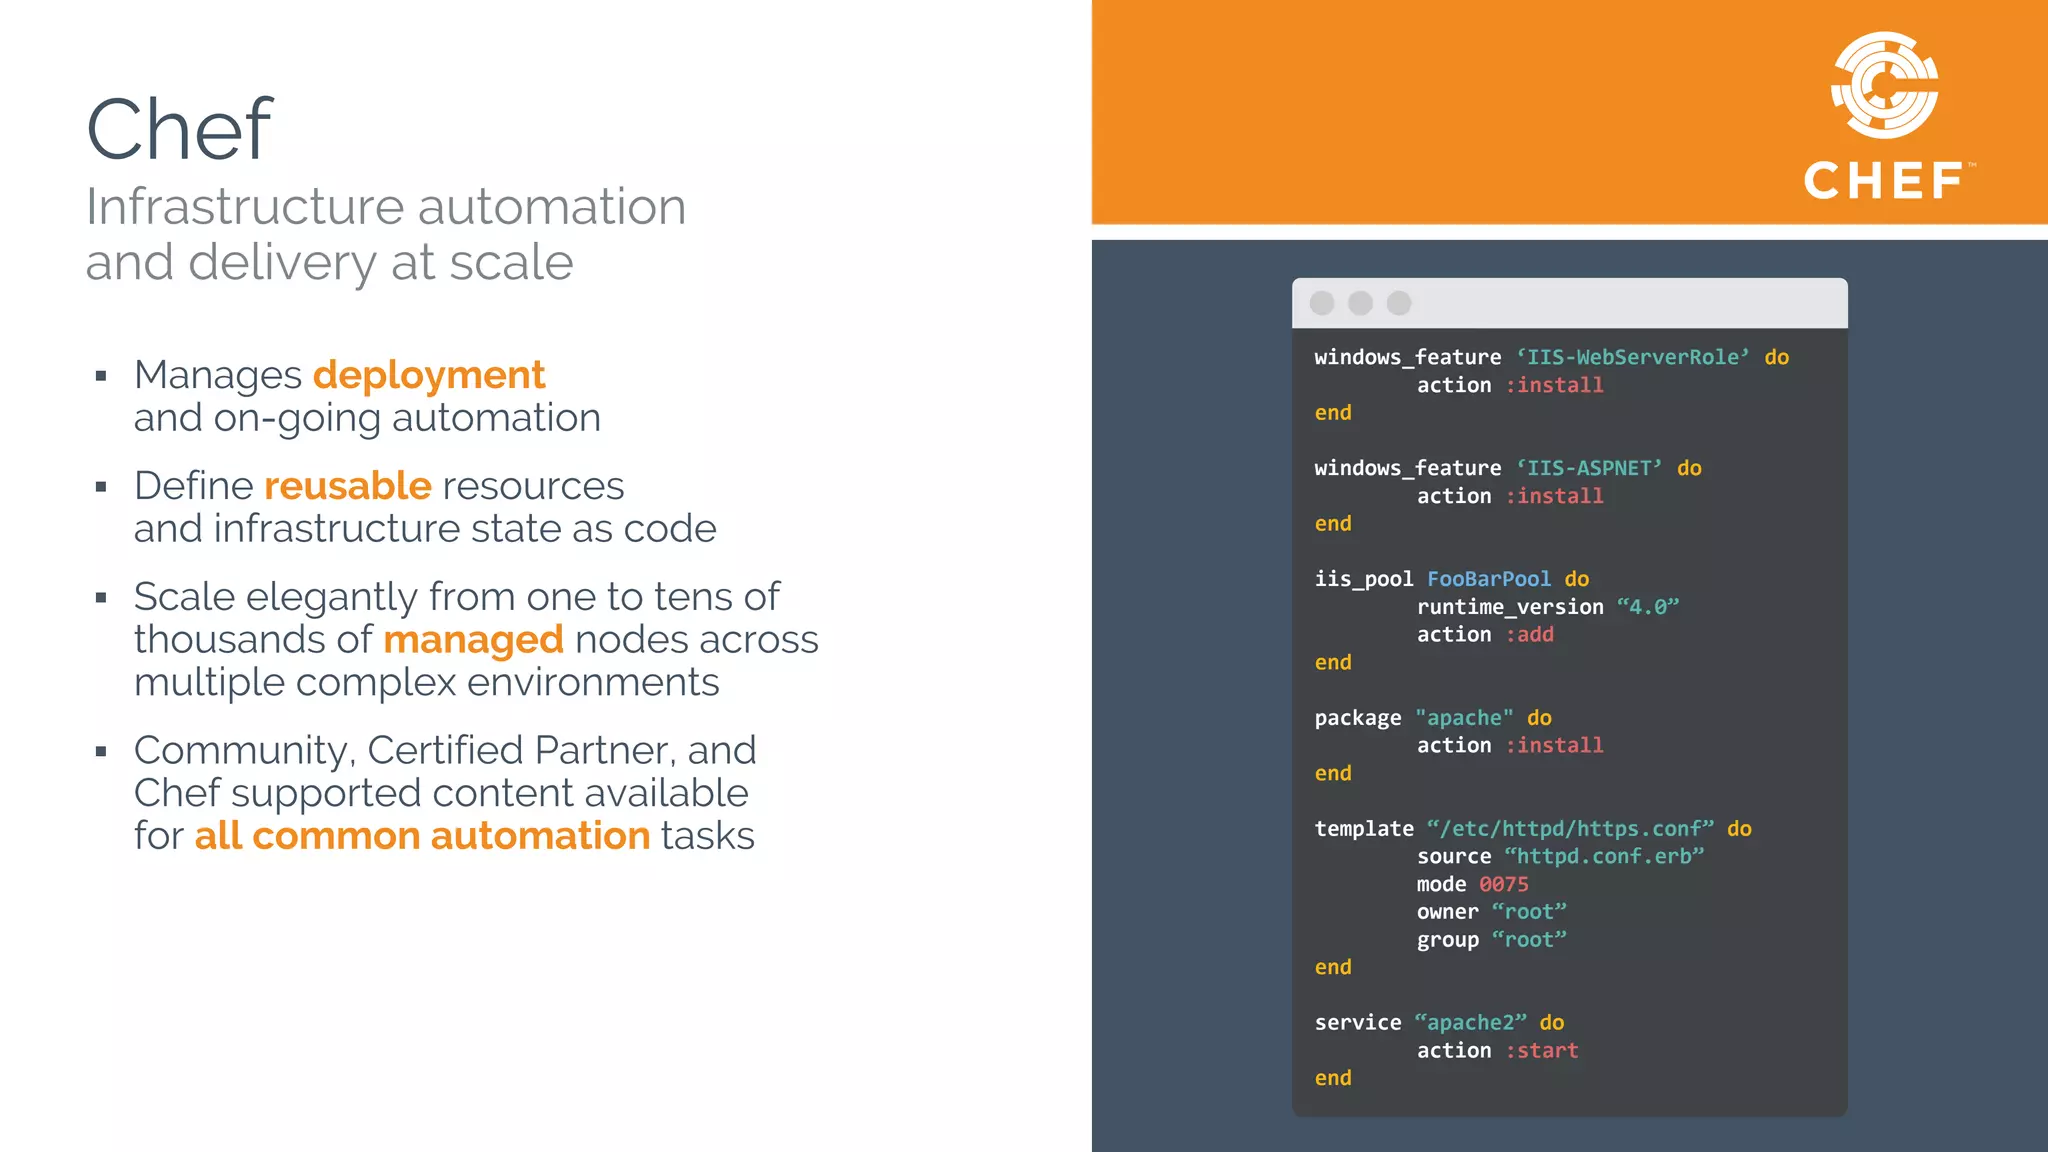Click the first gray window dot
Image resolution: width=2048 pixels, height=1152 pixels.
[x=1322, y=303]
